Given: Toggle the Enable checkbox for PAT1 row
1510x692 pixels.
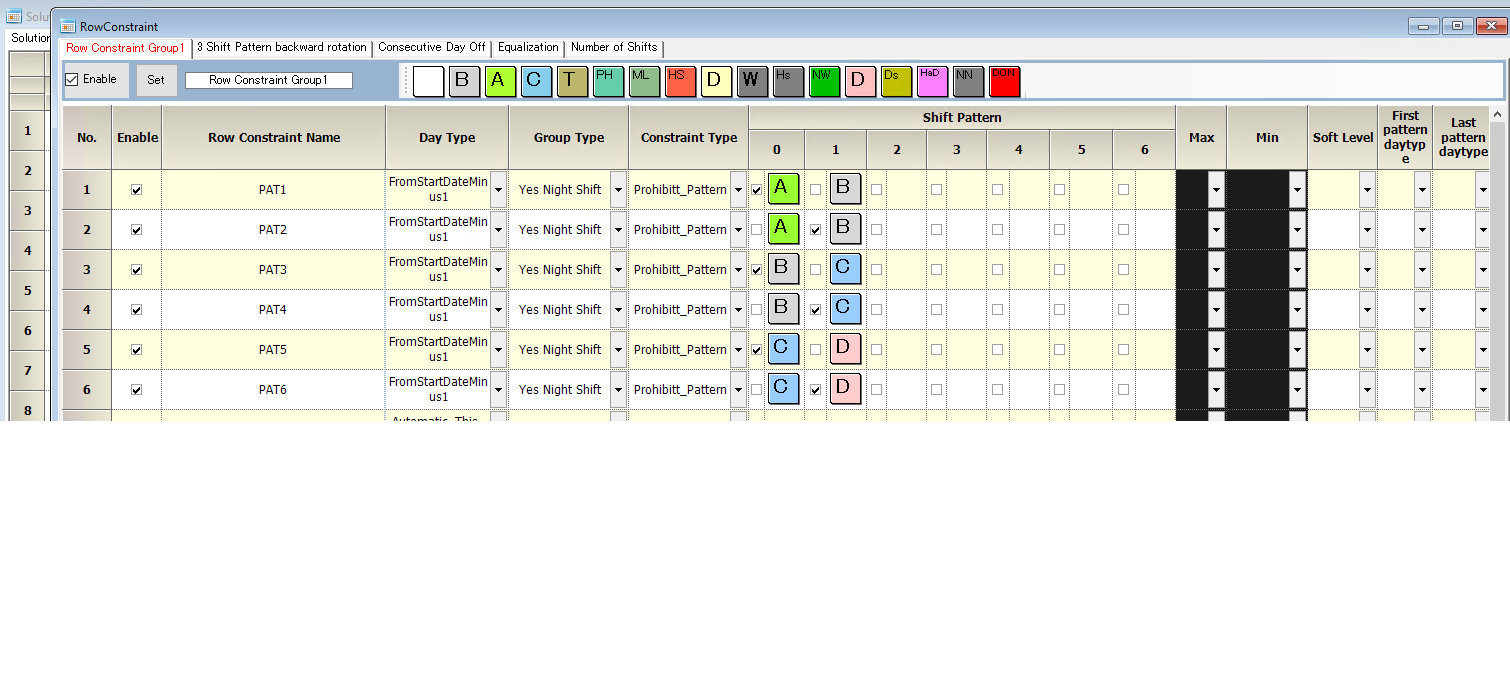Looking at the screenshot, I should tap(137, 189).
